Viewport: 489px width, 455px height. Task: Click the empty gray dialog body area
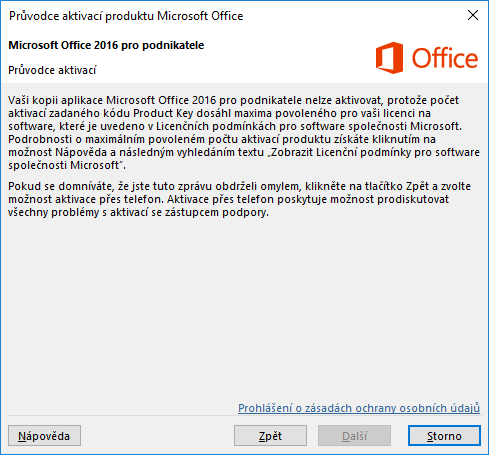point(244,308)
